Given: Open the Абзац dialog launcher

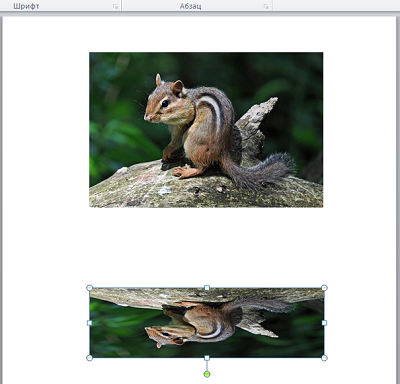Looking at the screenshot, I should tap(266, 6).
